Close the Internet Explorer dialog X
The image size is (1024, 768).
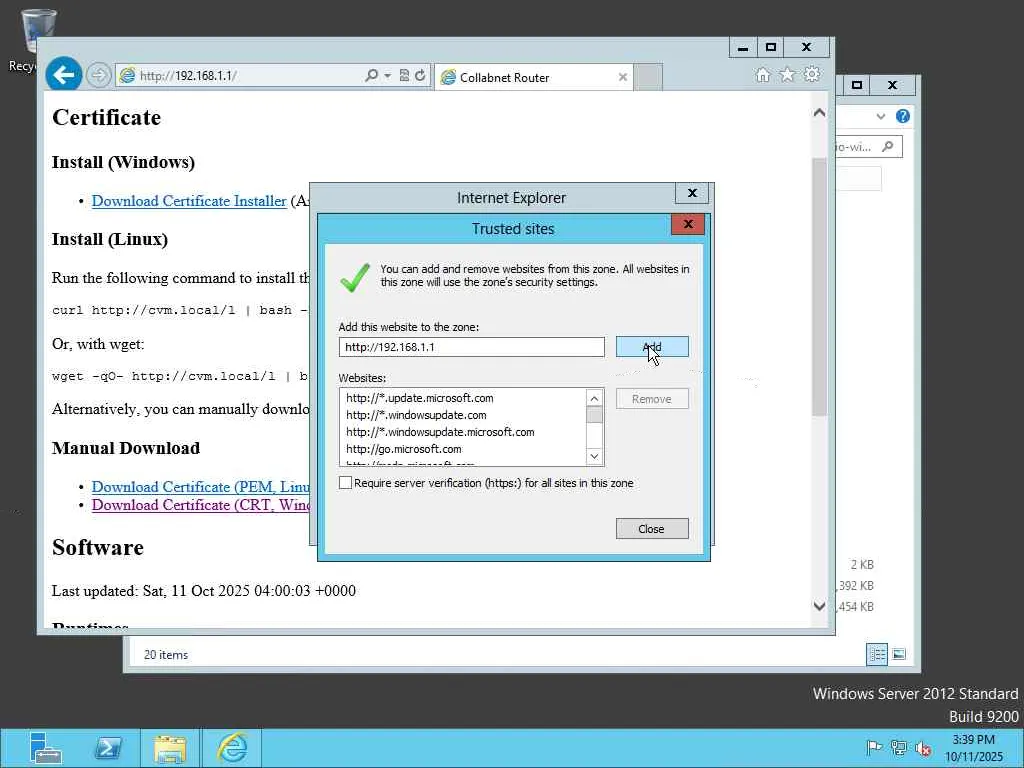(692, 193)
